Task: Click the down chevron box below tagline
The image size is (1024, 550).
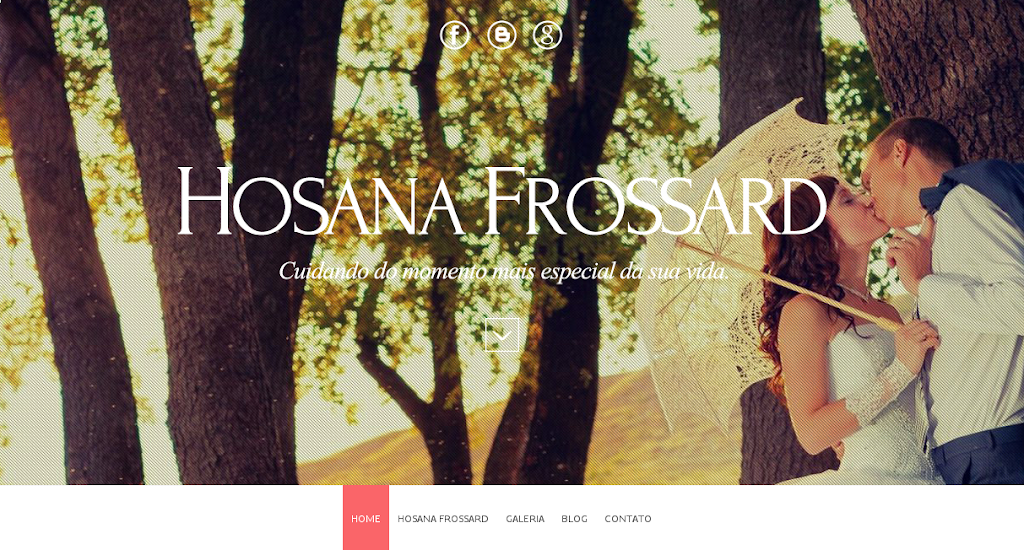Action: click(x=502, y=335)
